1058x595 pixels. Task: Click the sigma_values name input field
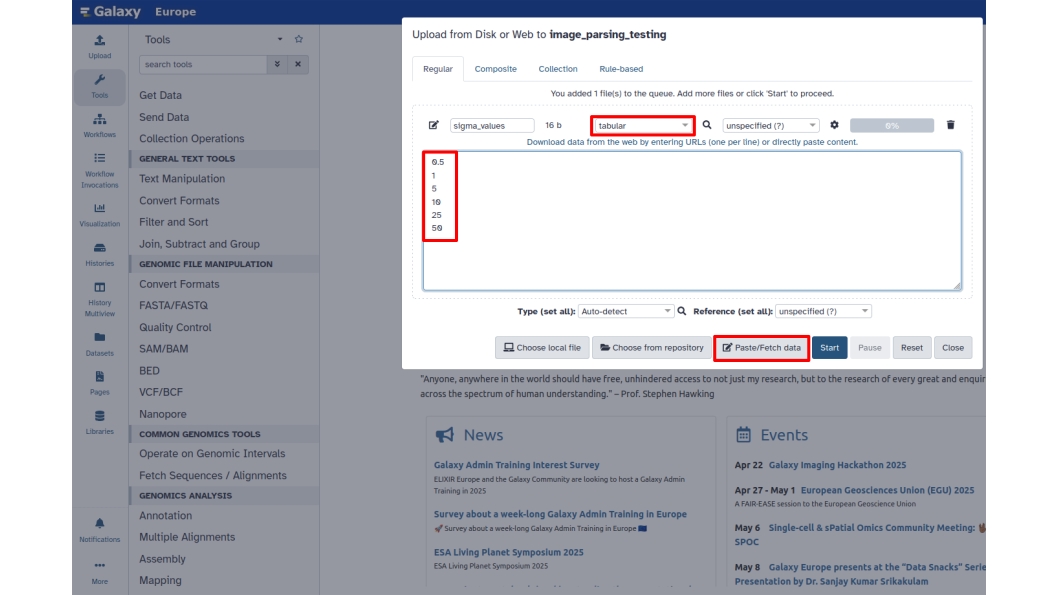[492, 125]
